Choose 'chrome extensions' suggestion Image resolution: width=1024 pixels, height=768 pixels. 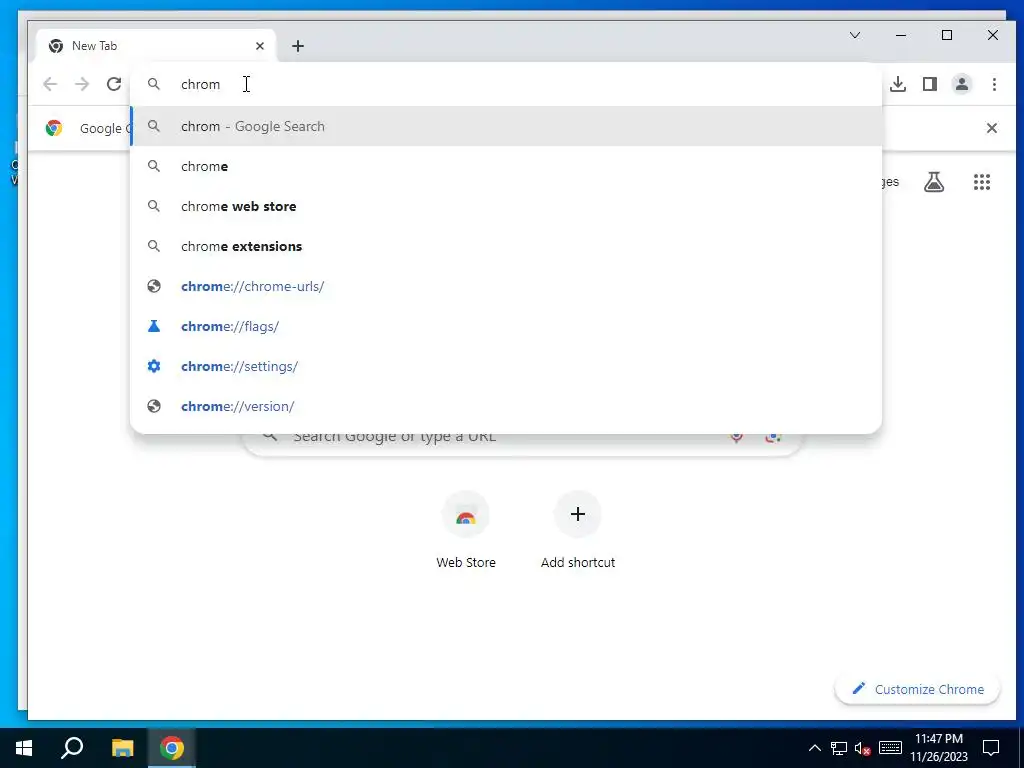click(506, 246)
